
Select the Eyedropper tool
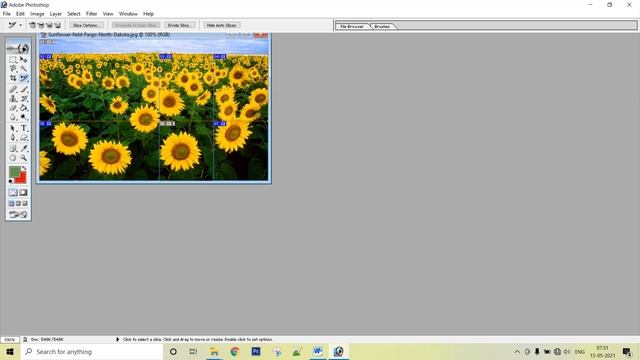(x=24, y=148)
